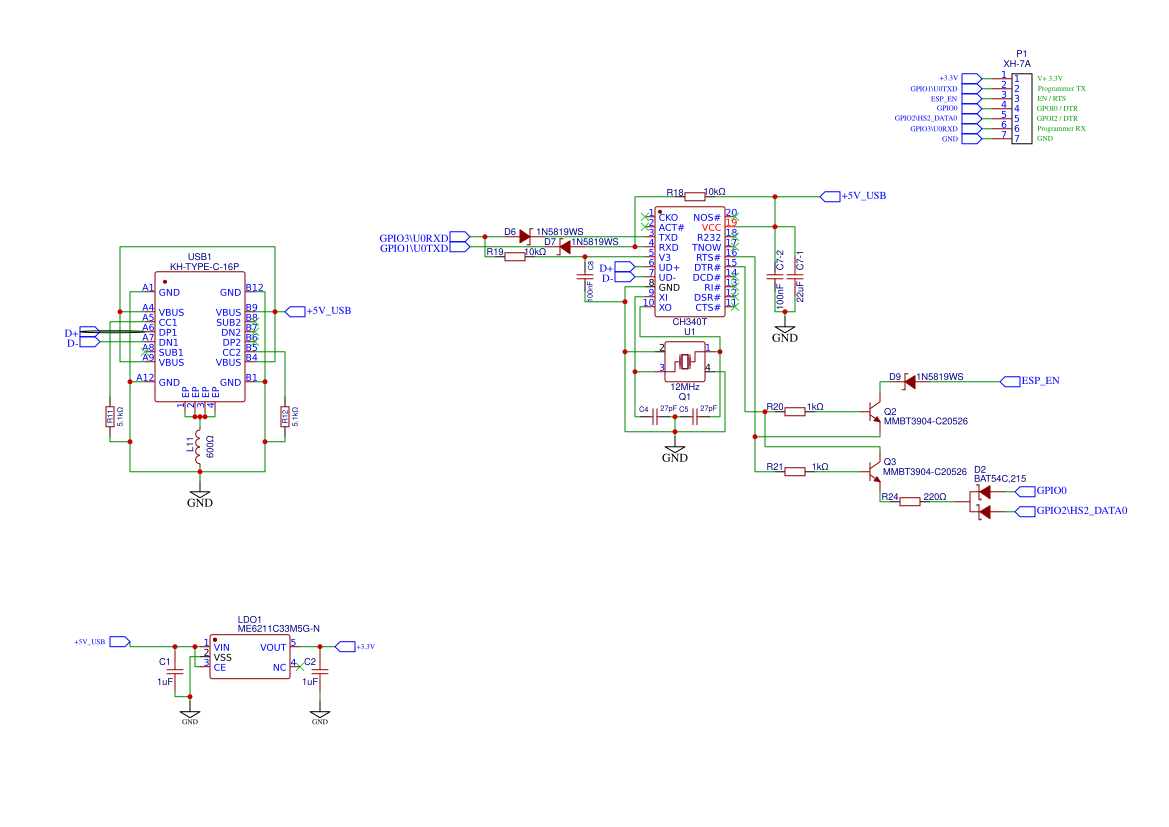Image resolution: width=1169 pixels, height=827 pixels.
Task: Click the +5V_USB net port next to R18
Action: point(854,196)
